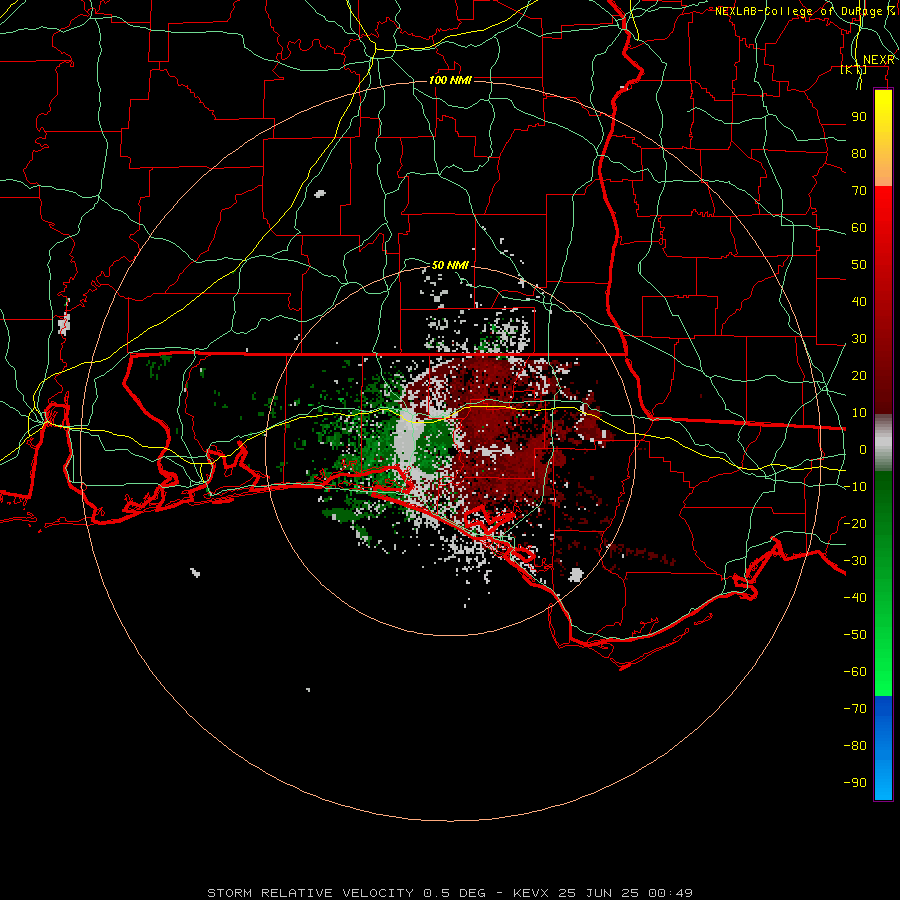The image size is (900, 900).
Task: Click the gray zero-velocity segment of the color bar
Action: (x=883, y=443)
